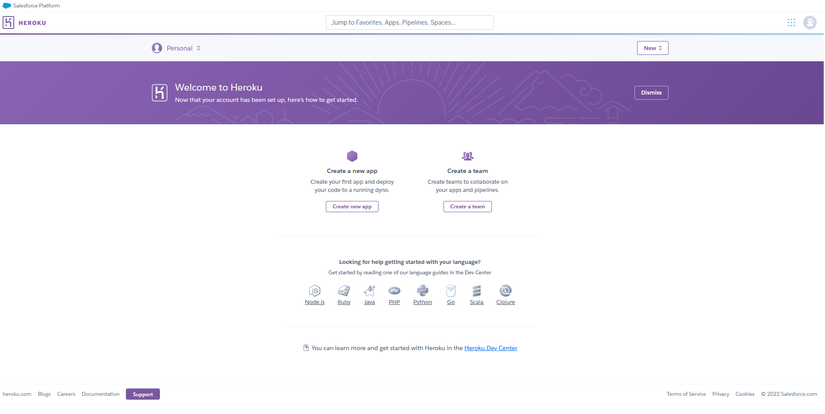825x414 pixels.
Task: Click the hexagon Create a new app icon
Action: tap(352, 156)
